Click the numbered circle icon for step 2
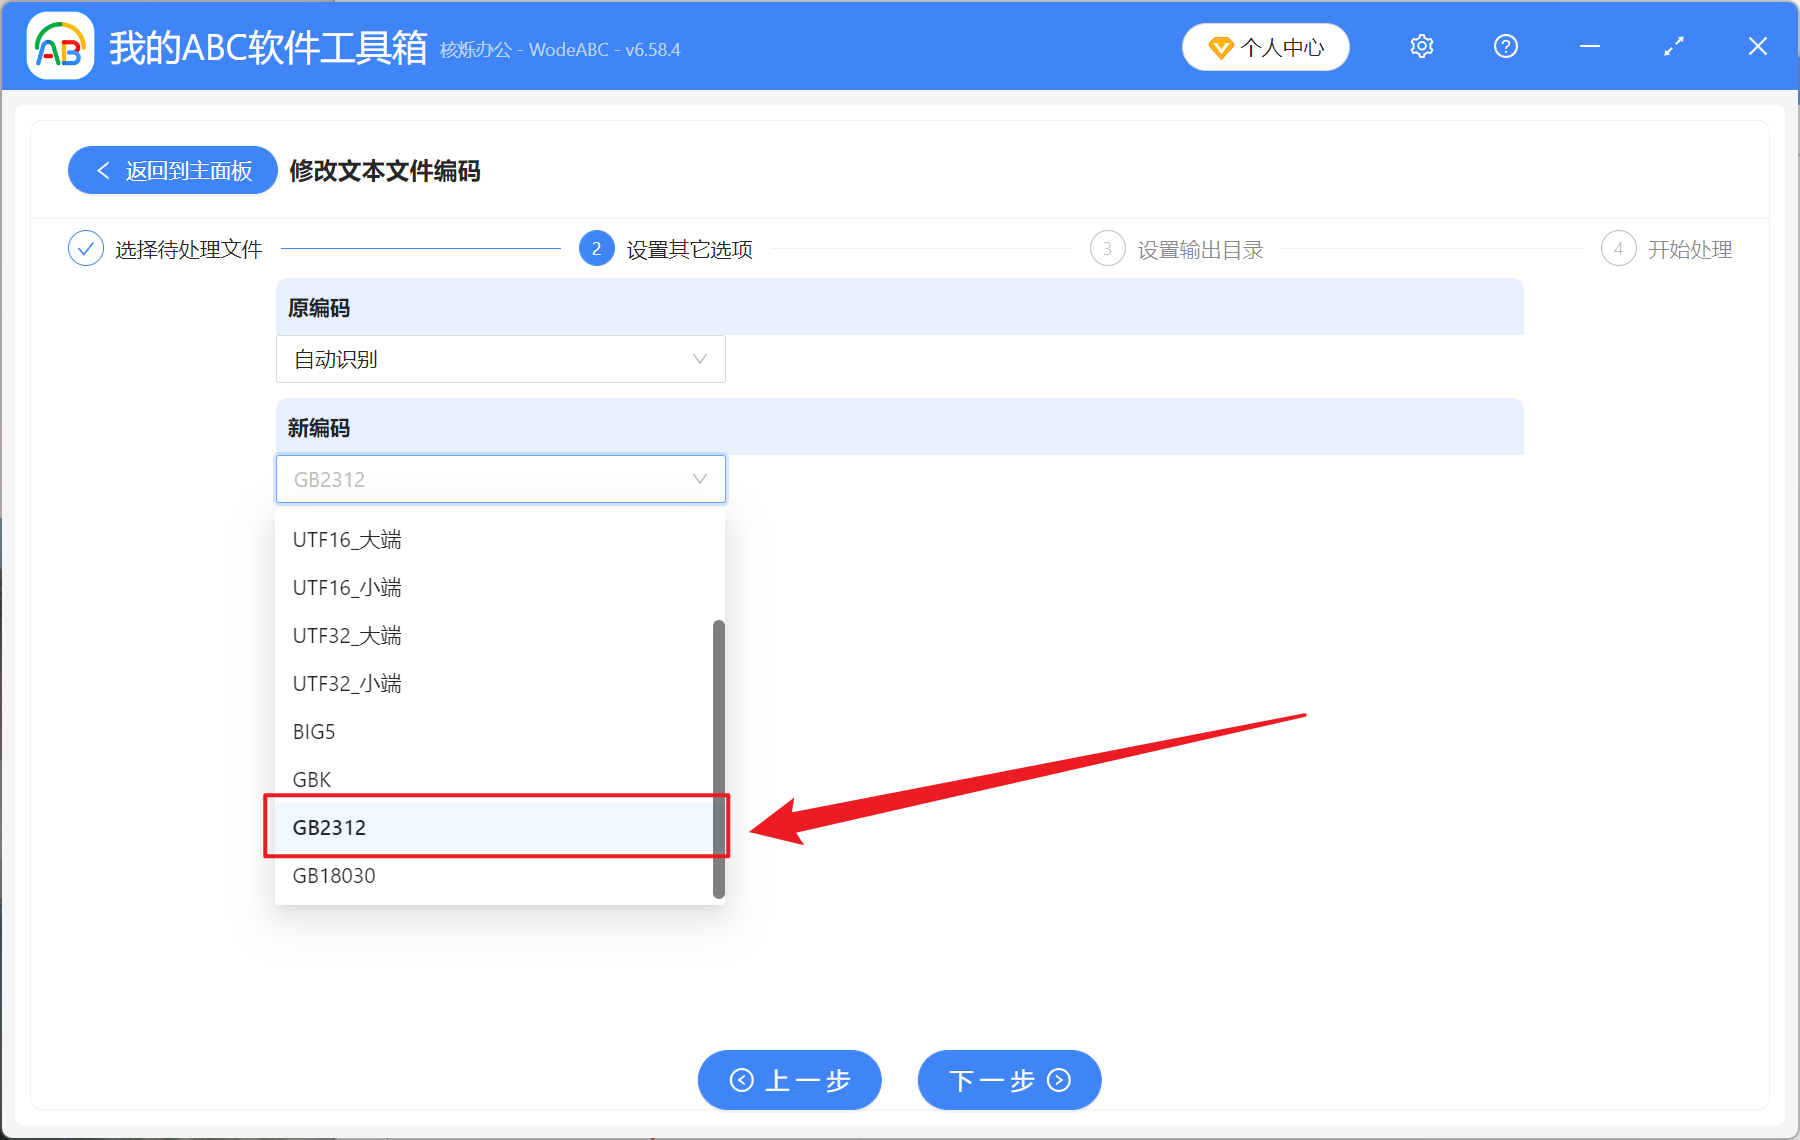The width and height of the screenshot is (1800, 1140). tap(596, 248)
